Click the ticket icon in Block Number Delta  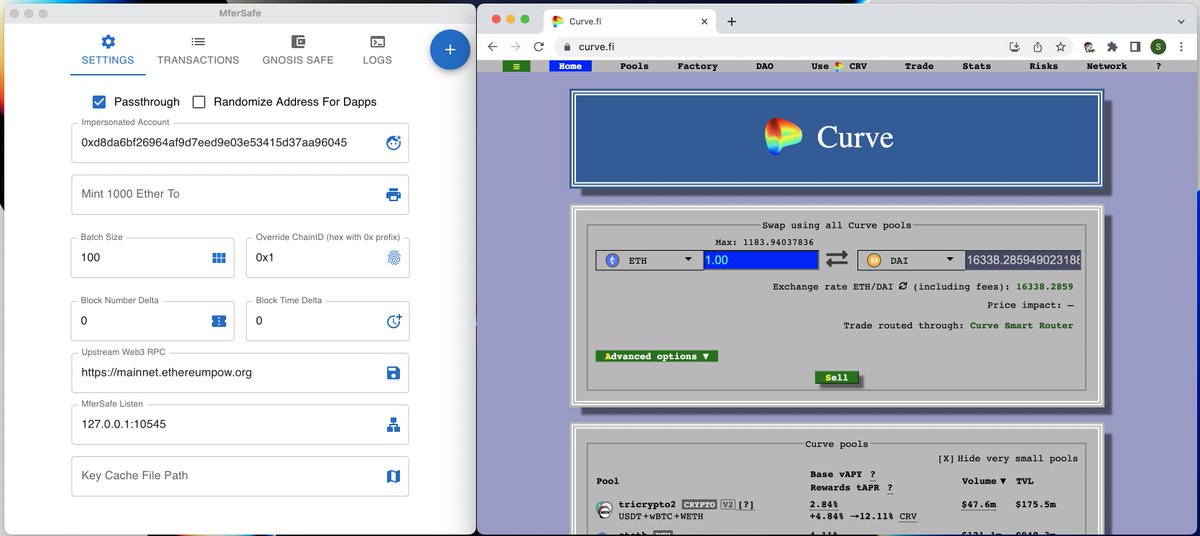click(x=219, y=321)
